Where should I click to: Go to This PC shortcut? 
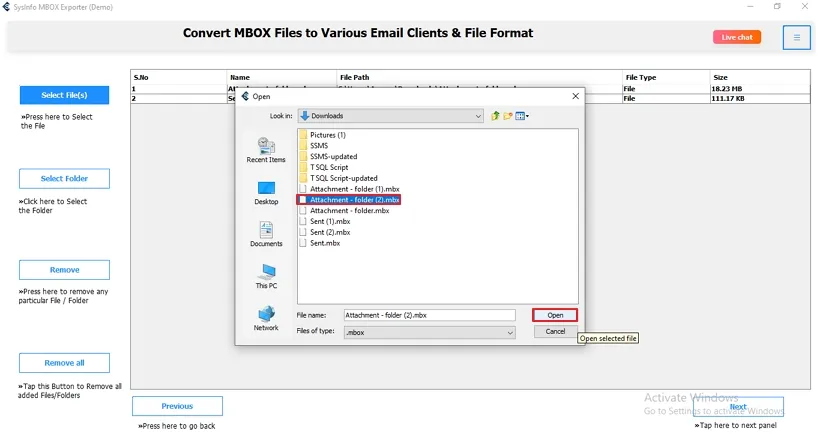(x=266, y=277)
